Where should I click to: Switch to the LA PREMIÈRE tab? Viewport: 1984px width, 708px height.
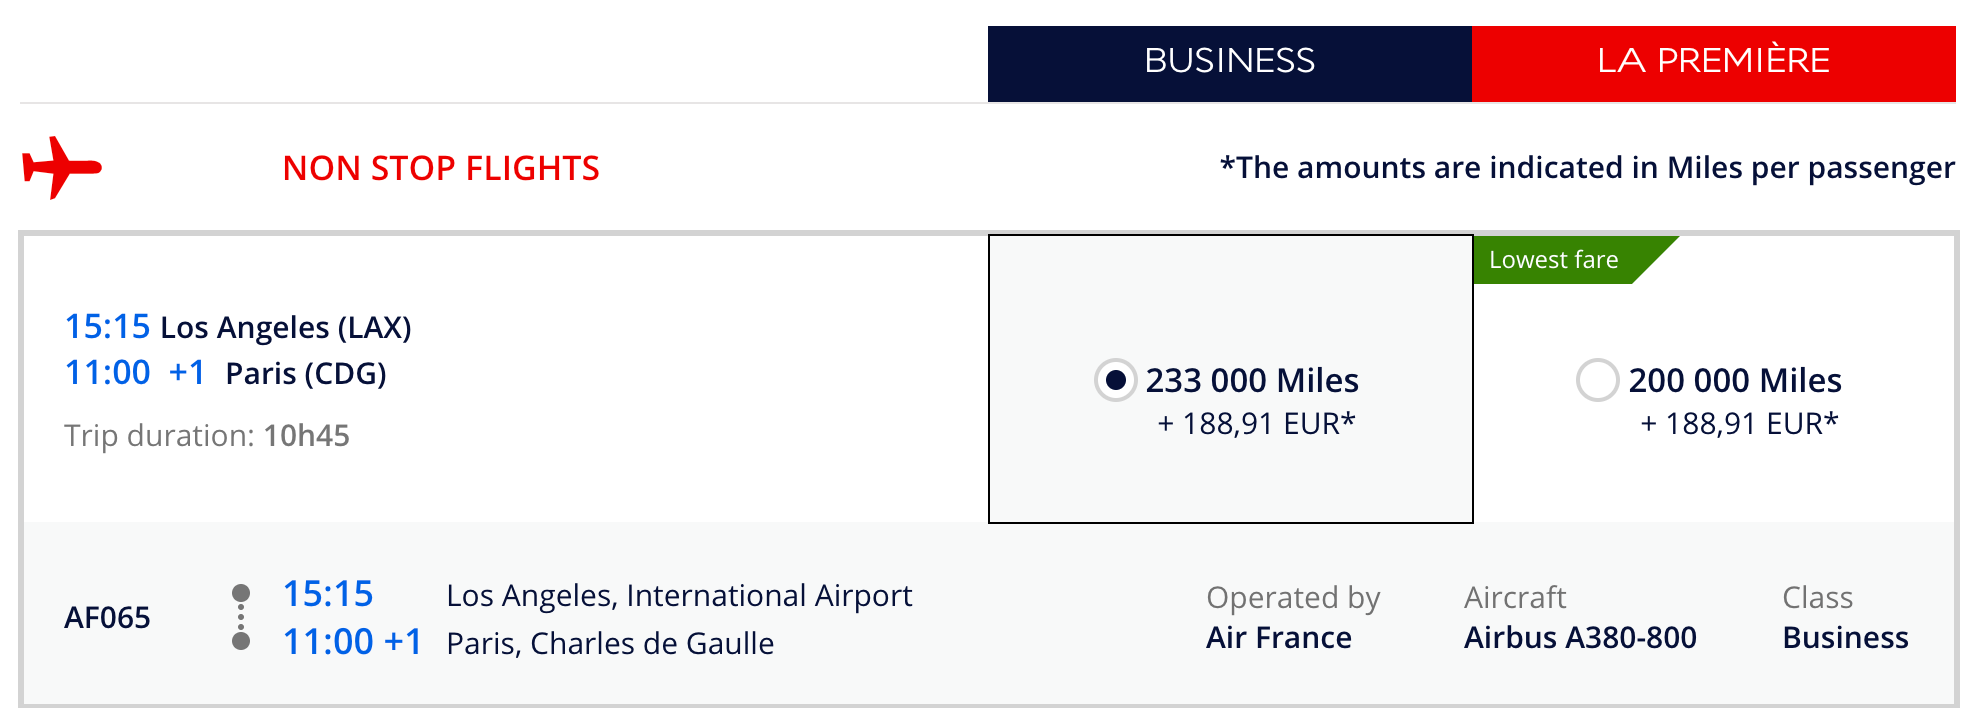[x=1713, y=63]
